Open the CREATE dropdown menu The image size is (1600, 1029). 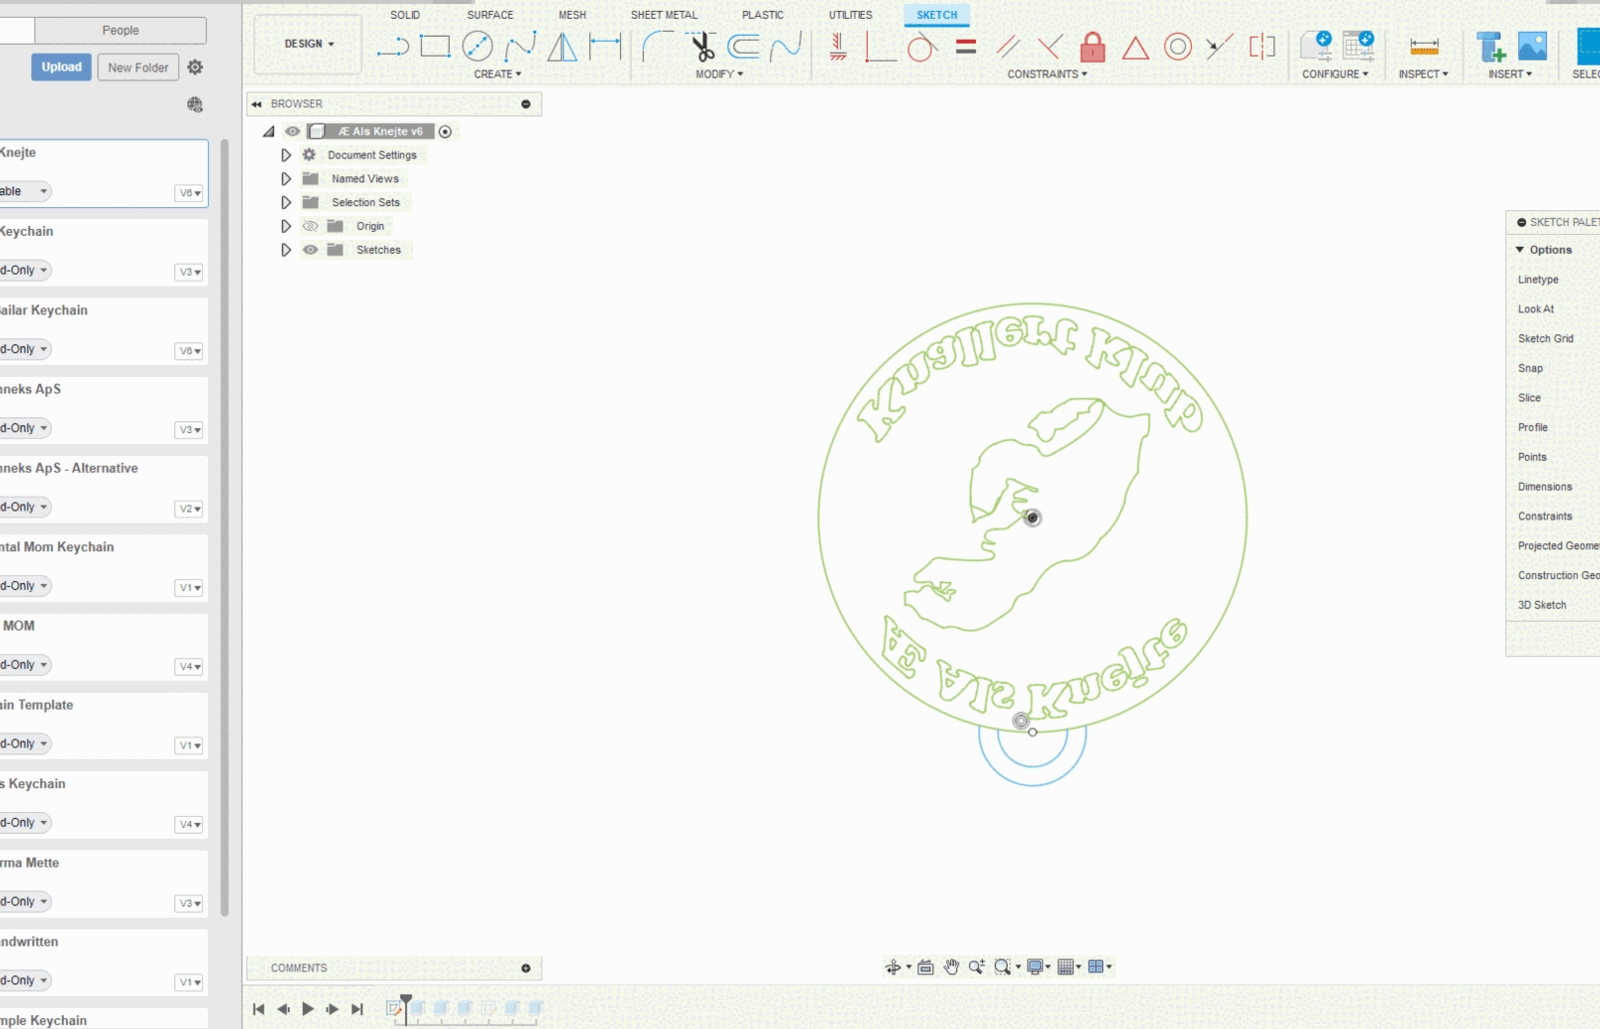coord(498,74)
